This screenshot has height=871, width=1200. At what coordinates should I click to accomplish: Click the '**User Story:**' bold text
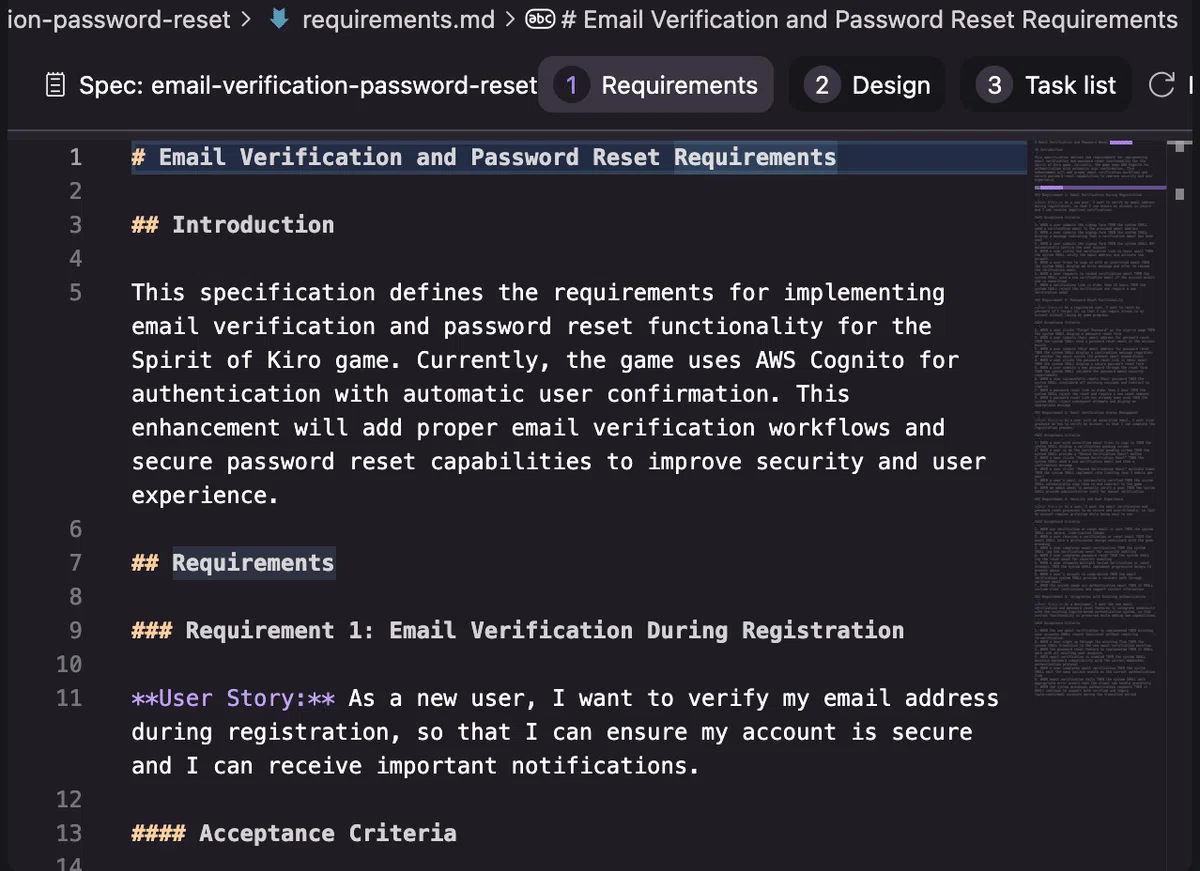click(x=233, y=698)
